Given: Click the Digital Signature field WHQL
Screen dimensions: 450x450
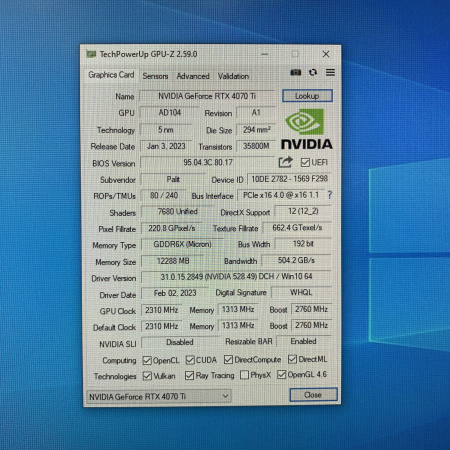Looking at the screenshot, I should point(301,293).
